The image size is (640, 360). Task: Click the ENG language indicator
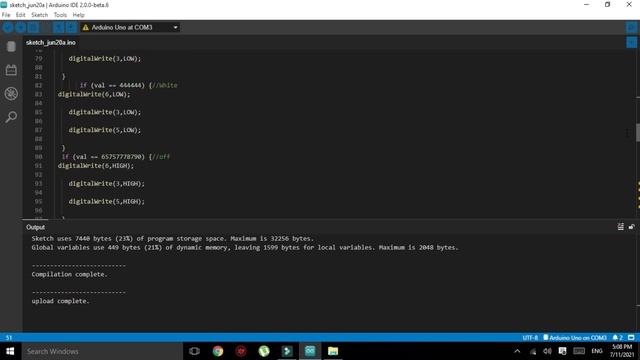coord(597,351)
